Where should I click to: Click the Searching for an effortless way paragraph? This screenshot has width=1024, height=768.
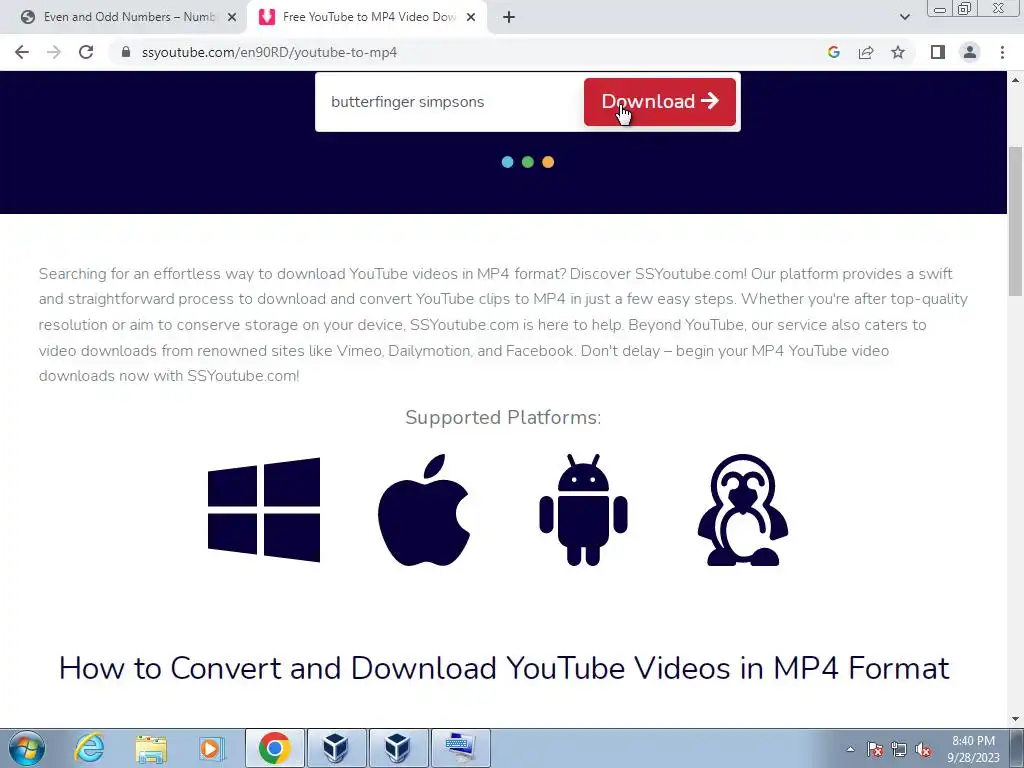(503, 325)
